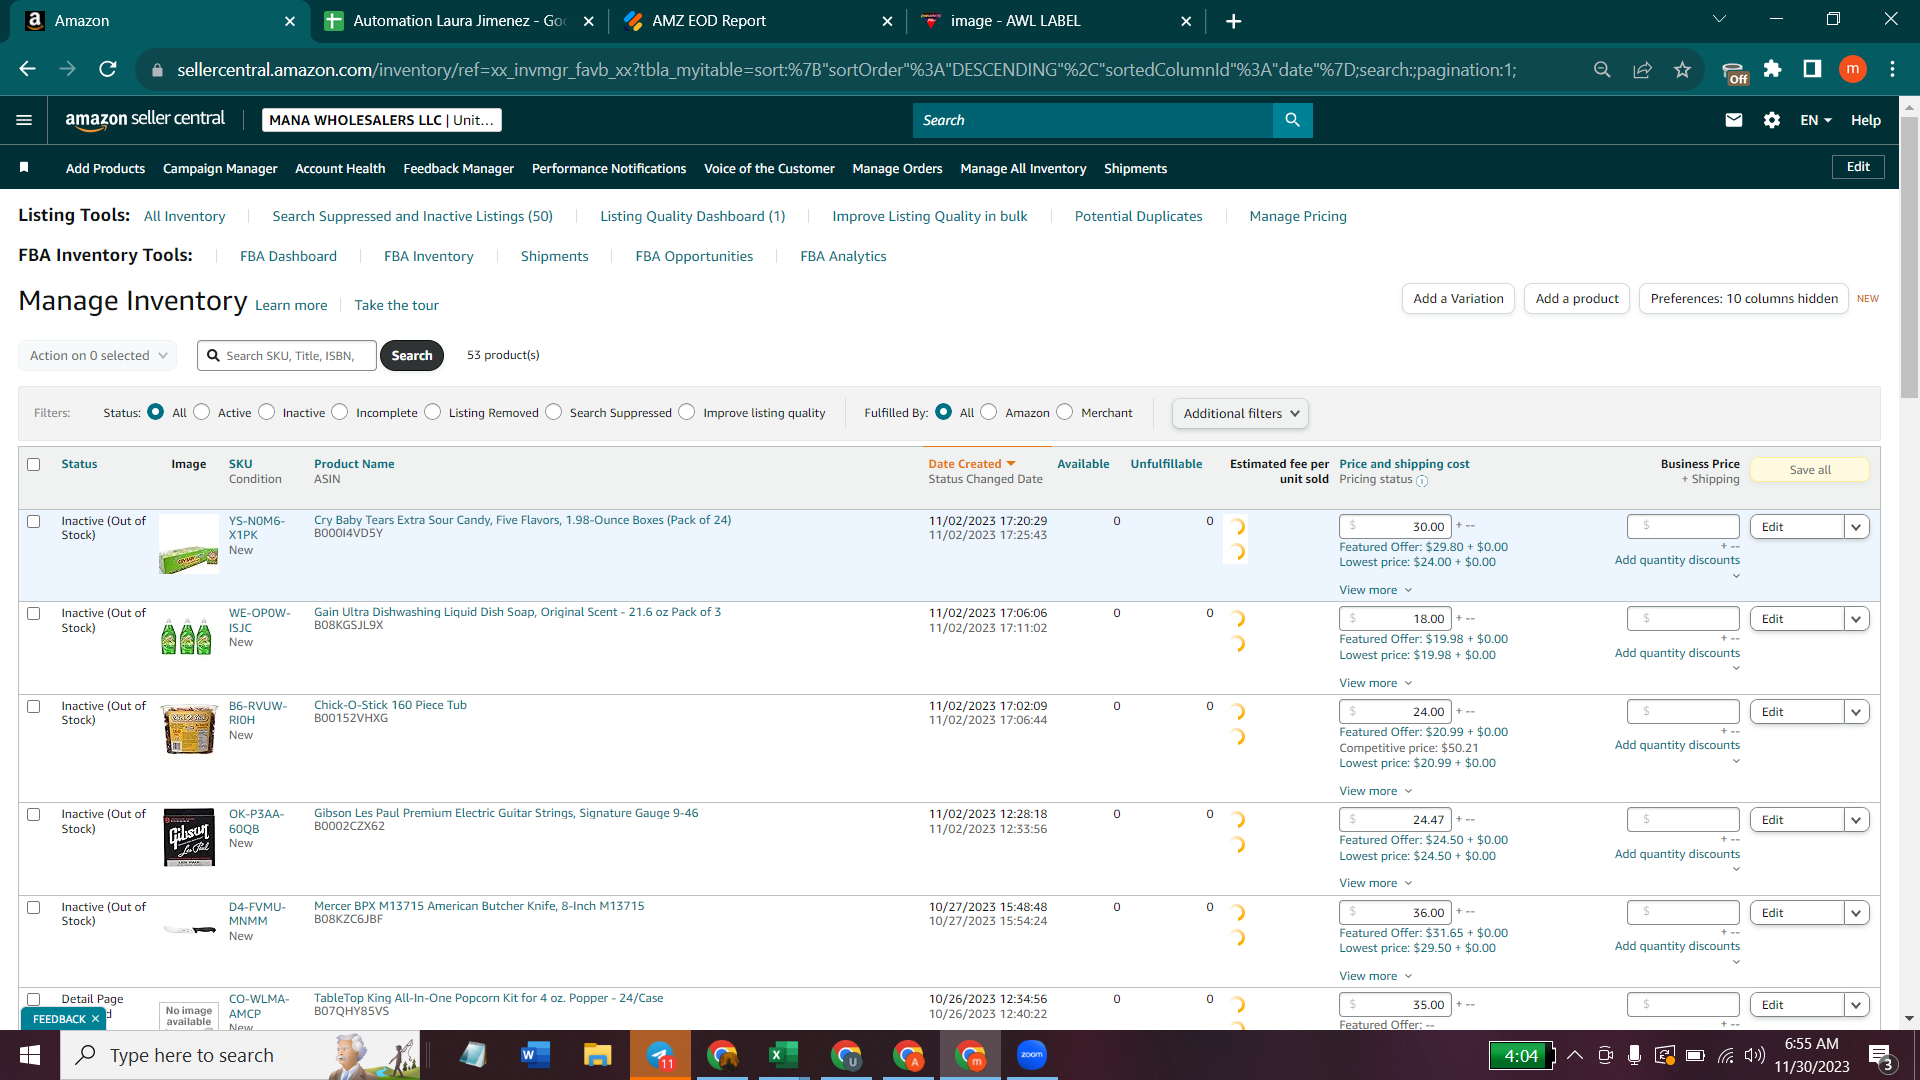
Task: Click the volume icon in system tray
Action: pyautogui.click(x=1755, y=1055)
